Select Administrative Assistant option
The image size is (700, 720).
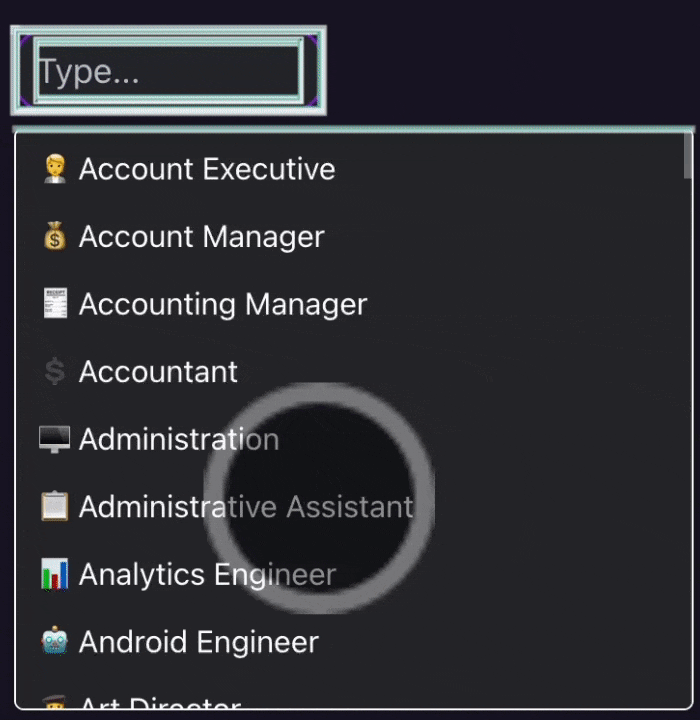pos(246,507)
